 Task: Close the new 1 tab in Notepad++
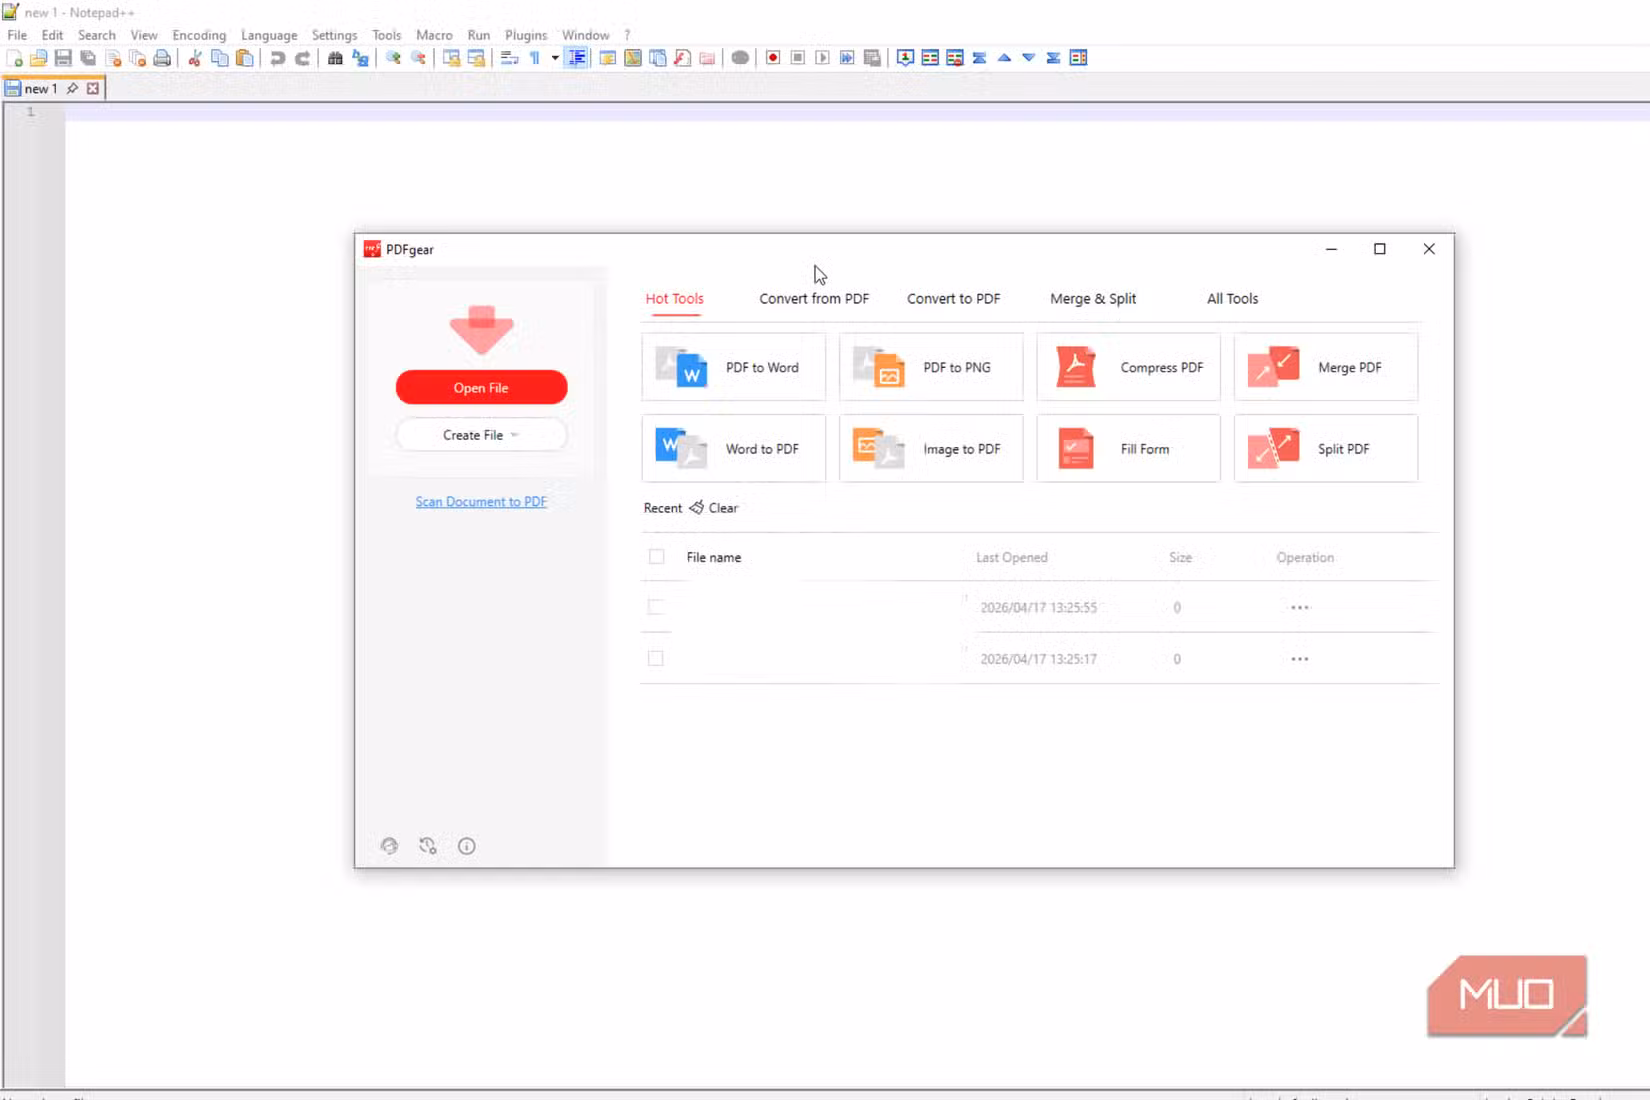tap(93, 89)
